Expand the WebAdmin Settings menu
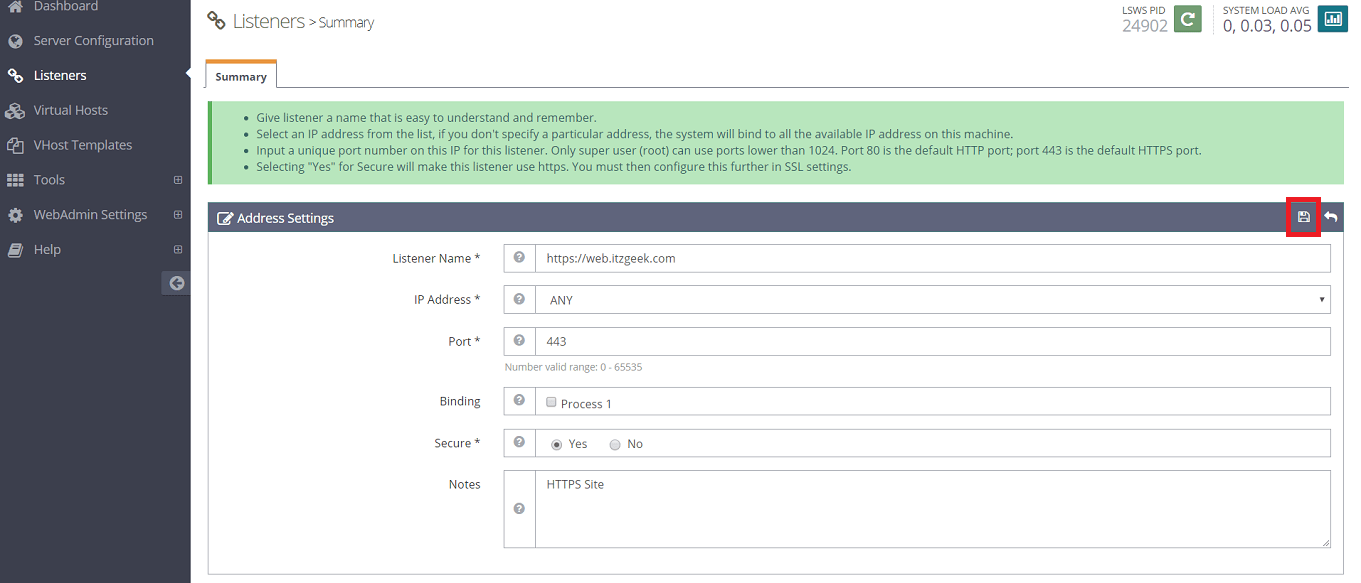This screenshot has height=583, width=1361. coord(178,215)
